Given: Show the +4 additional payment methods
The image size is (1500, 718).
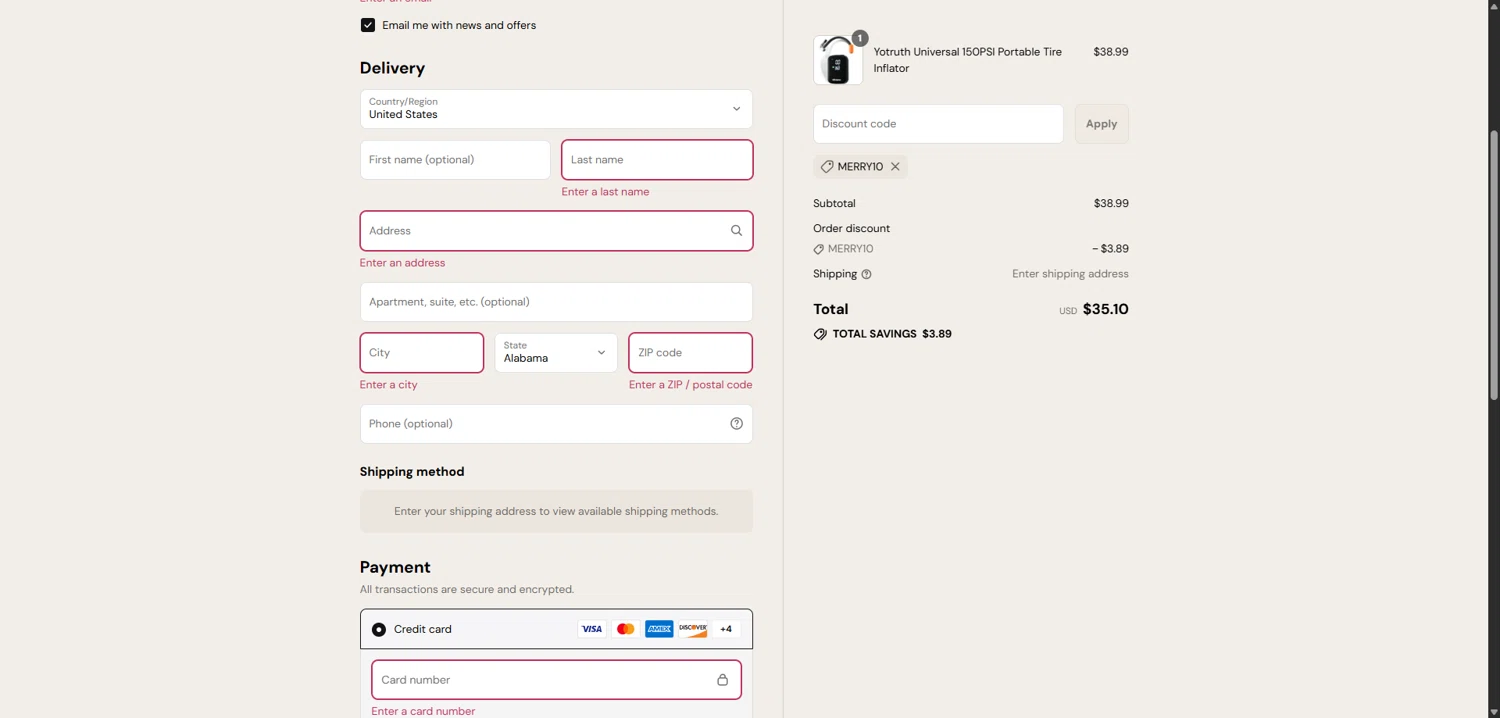Looking at the screenshot, I should (726, 629).
